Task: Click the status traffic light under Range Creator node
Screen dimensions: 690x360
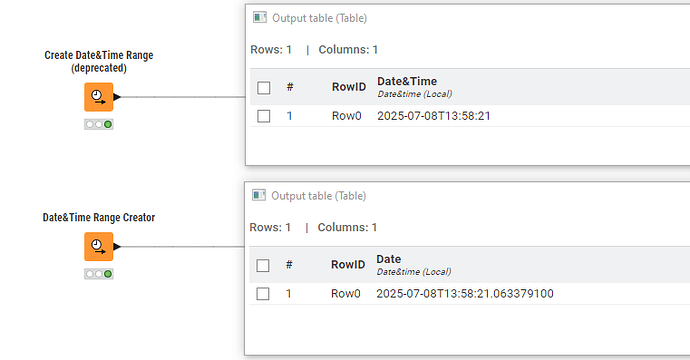Action: (x=99, y=274)
